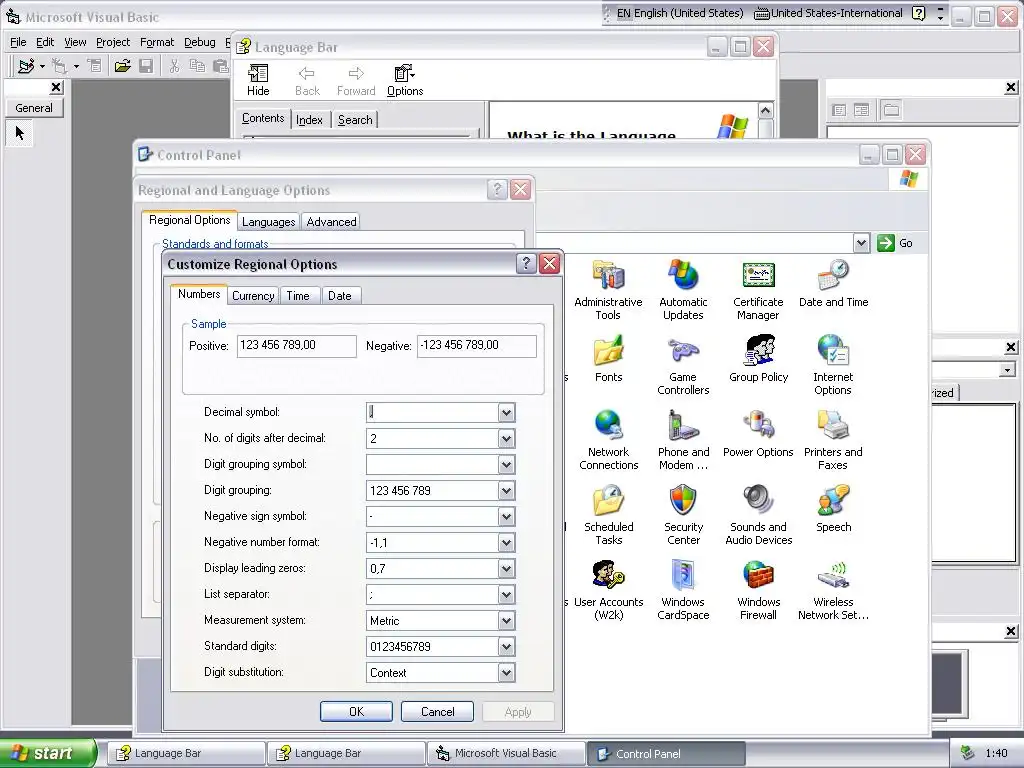The width and height of the screenshot is (1024, 768).
Task: Expand Display leading zeros dropdown
Action: 506,569
